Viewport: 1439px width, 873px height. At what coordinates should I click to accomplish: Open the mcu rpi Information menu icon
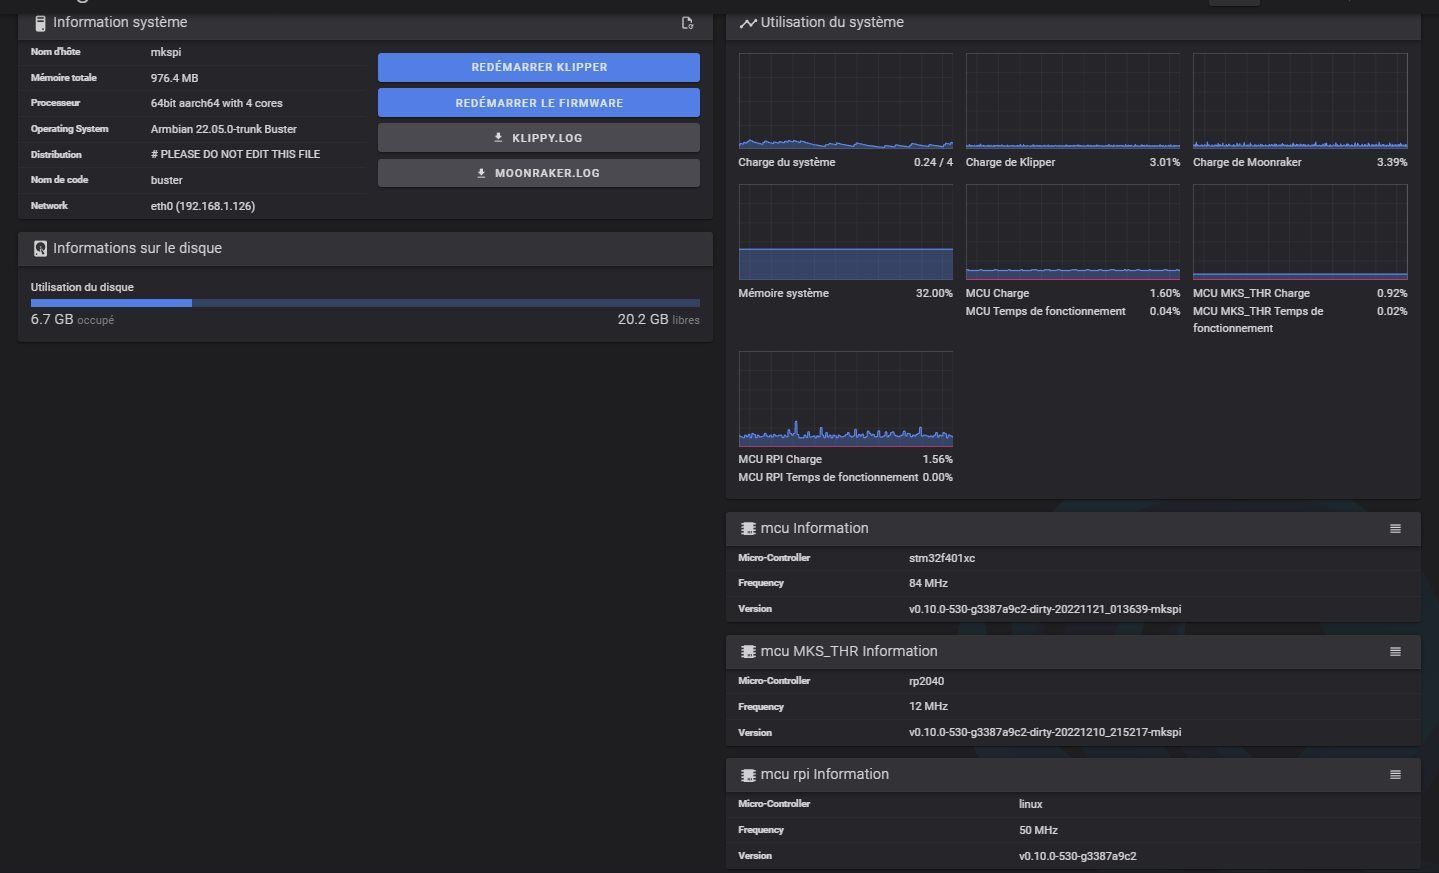[x=1395, y=775]
